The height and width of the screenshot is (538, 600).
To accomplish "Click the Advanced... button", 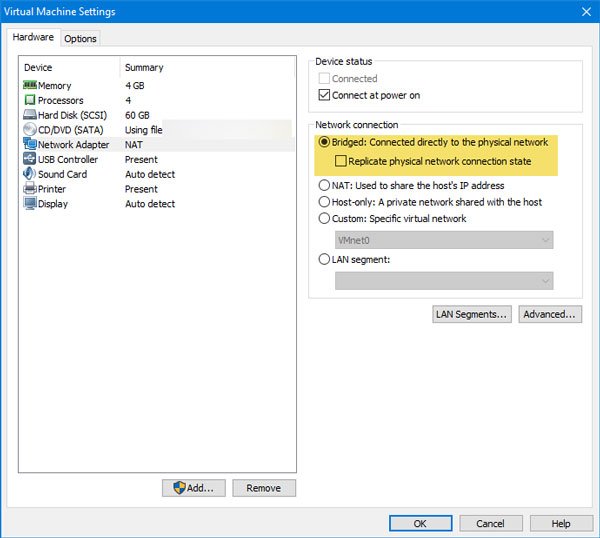I will click(550, 314).
